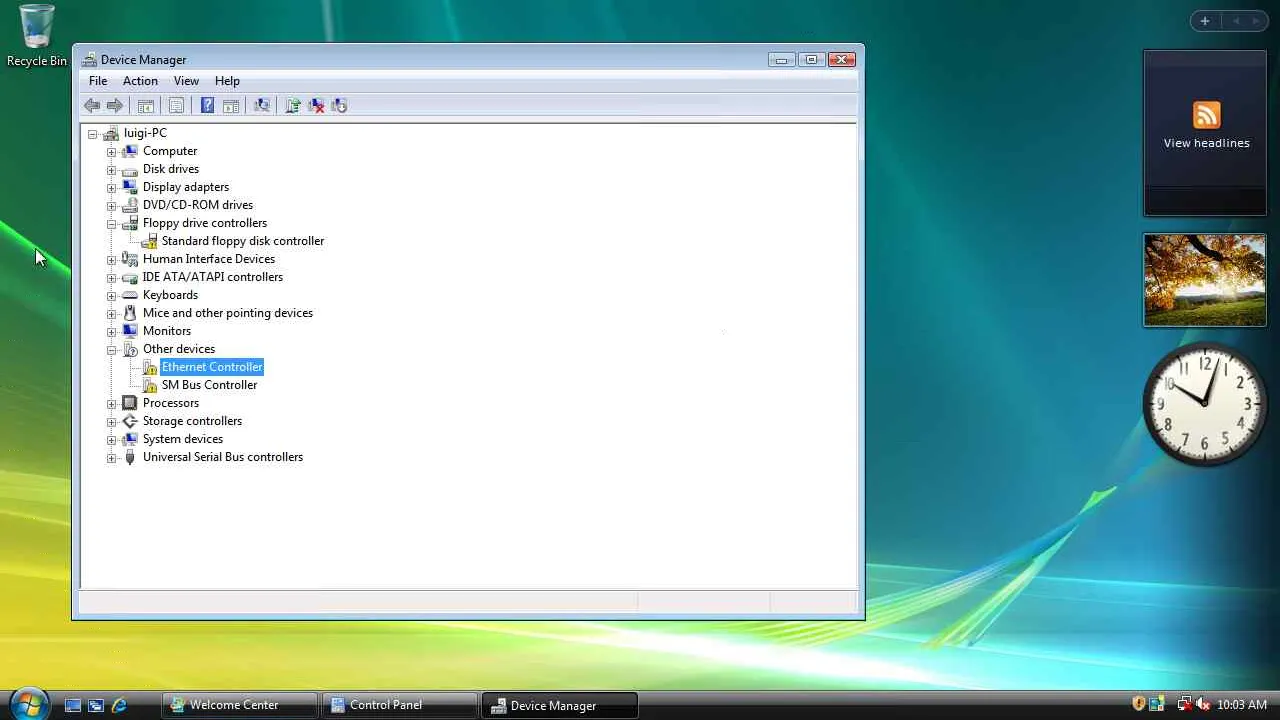The width and height of the screenshot is (1280, 720).
Task: Click the Mice and other pointing devices icon
Action: 129,313
